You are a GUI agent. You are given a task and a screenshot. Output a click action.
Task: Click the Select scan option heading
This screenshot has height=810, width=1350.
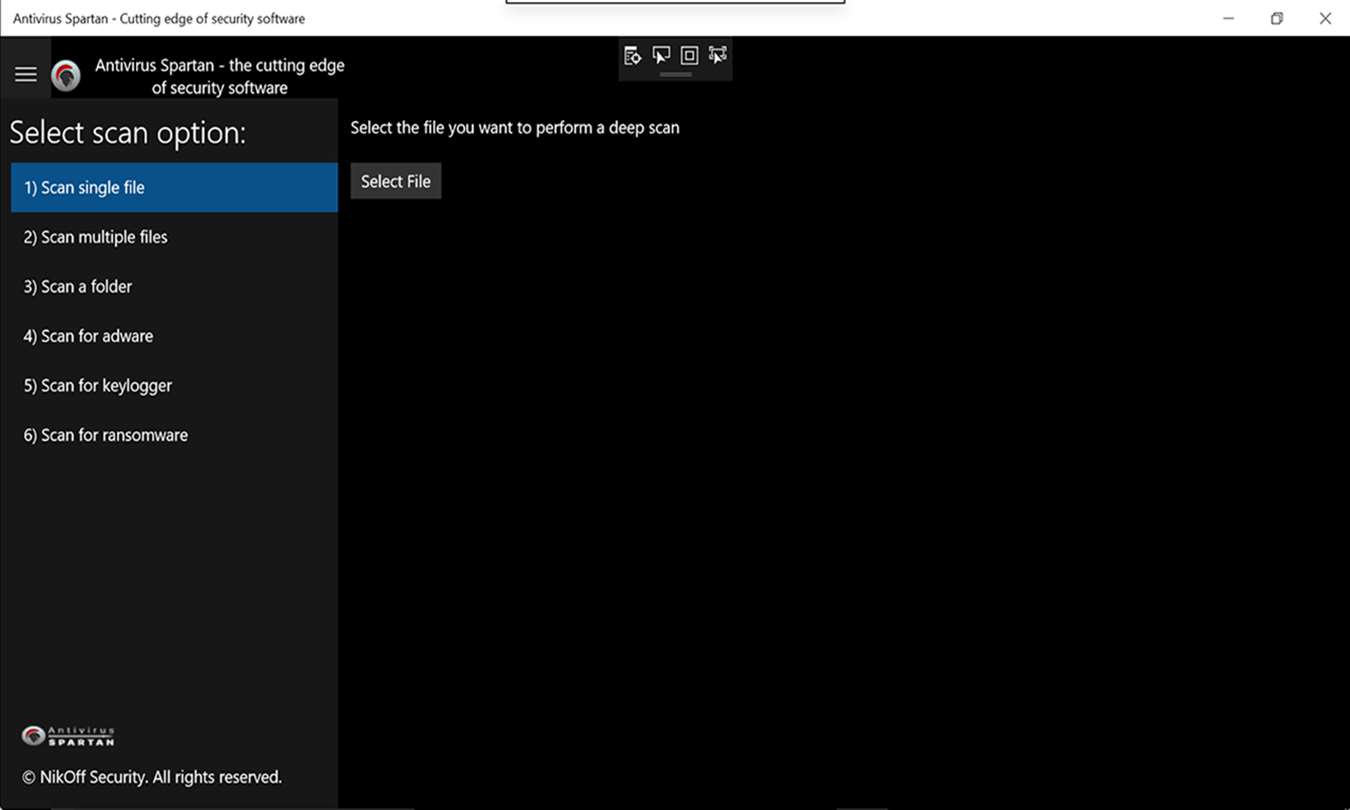[127, 133]
